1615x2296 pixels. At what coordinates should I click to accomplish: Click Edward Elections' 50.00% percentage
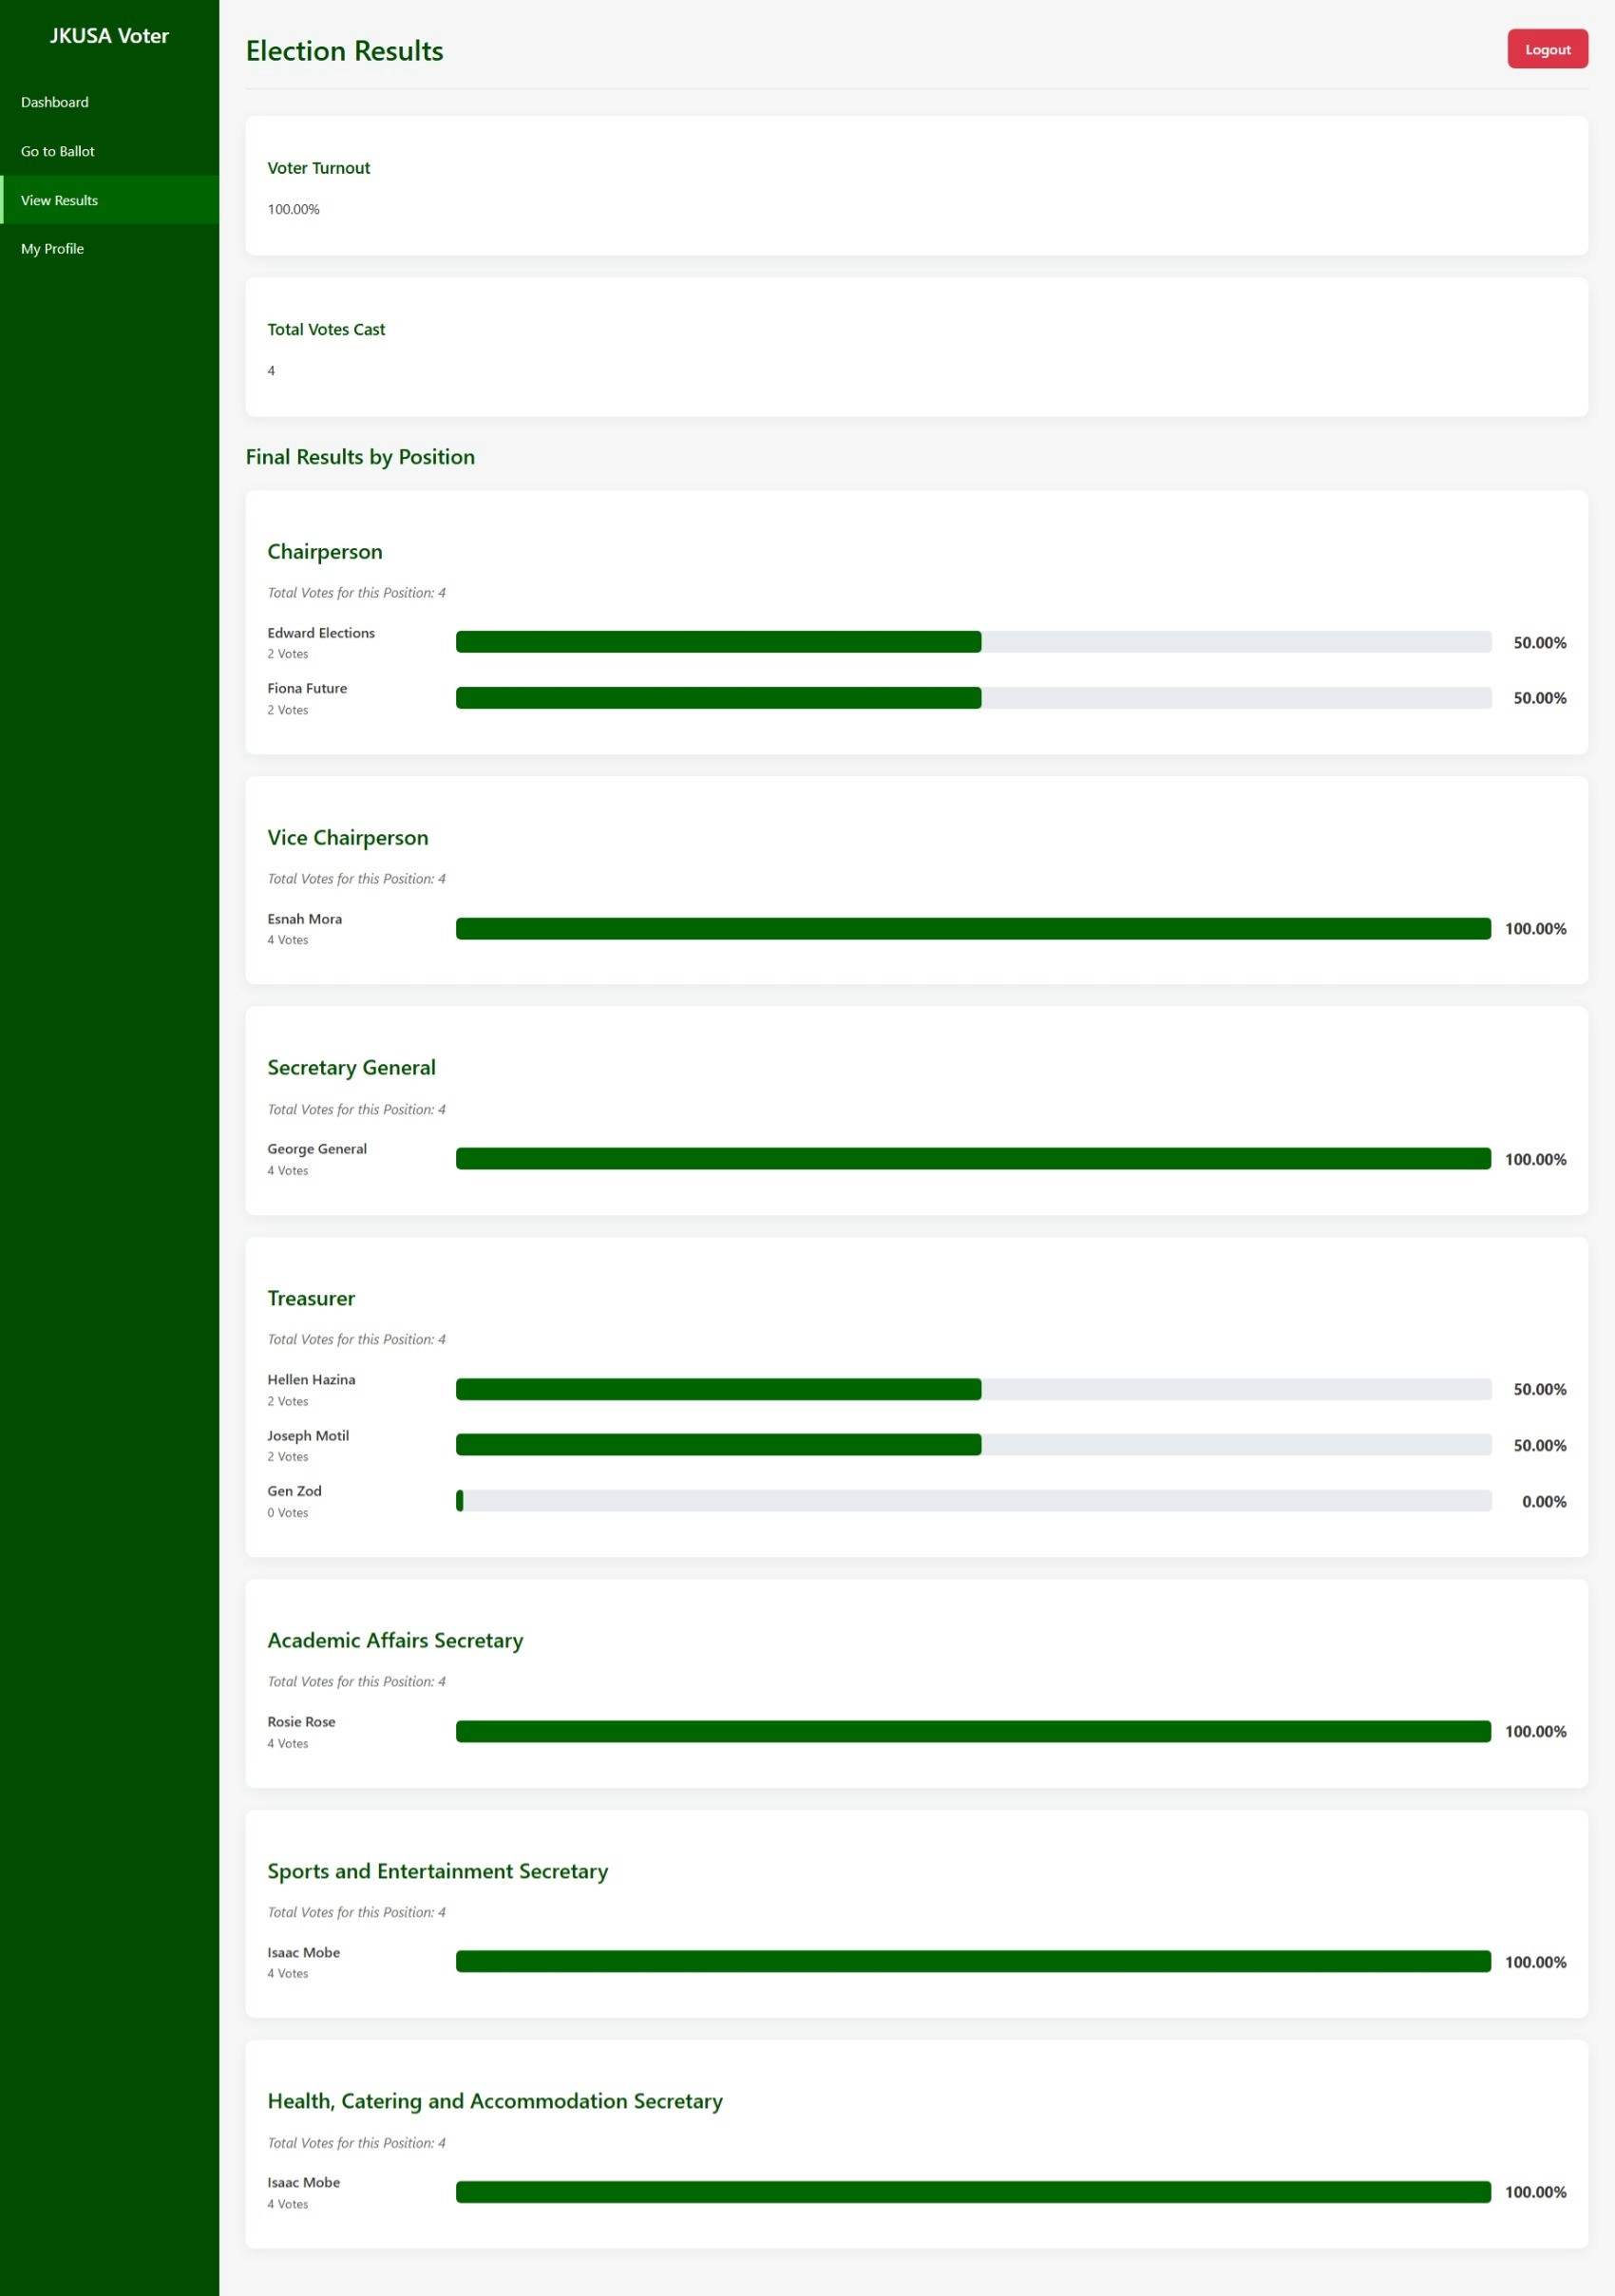click(x=1540, y=643)
